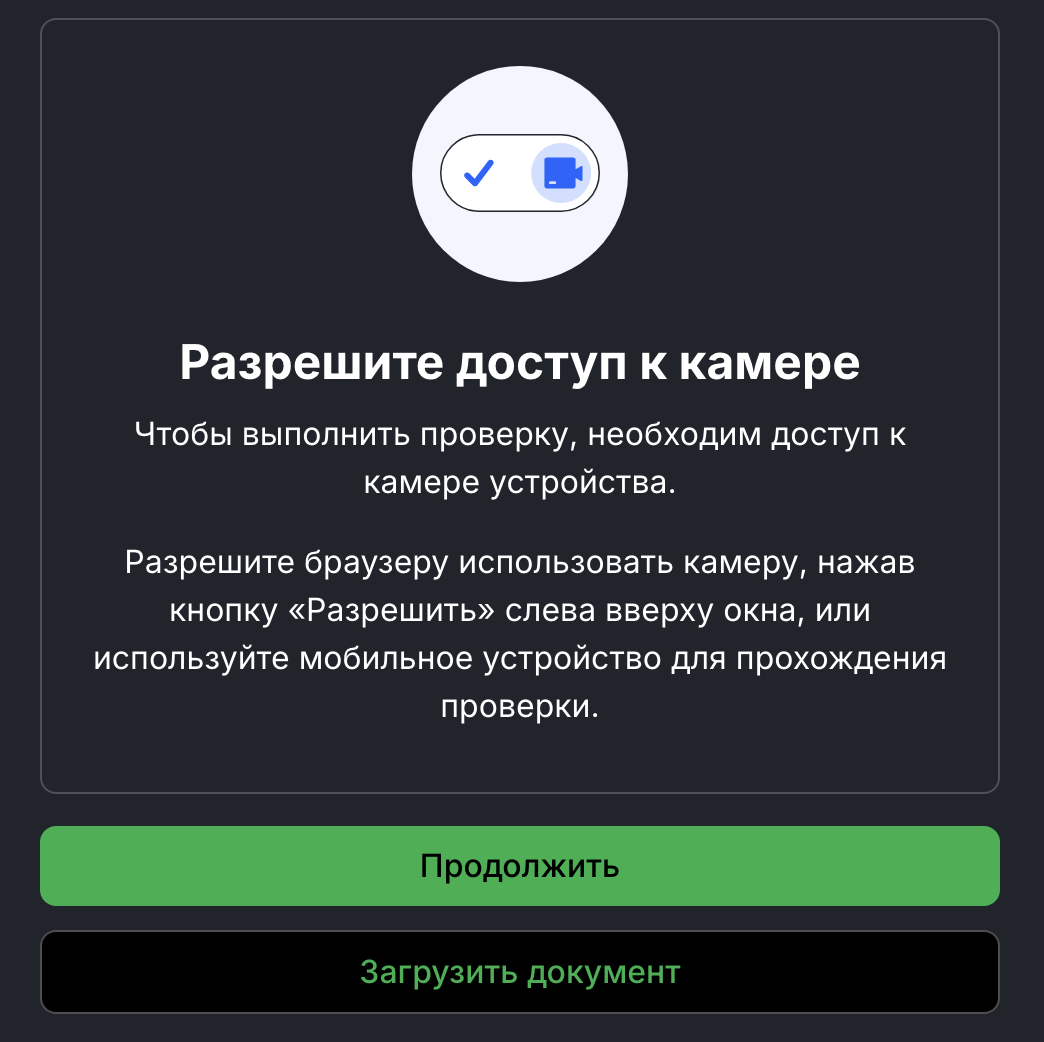Click the quoted word «Разрешить» in instructions
This screenshot has height=1042, width=1044.
(x=392, y=611)
